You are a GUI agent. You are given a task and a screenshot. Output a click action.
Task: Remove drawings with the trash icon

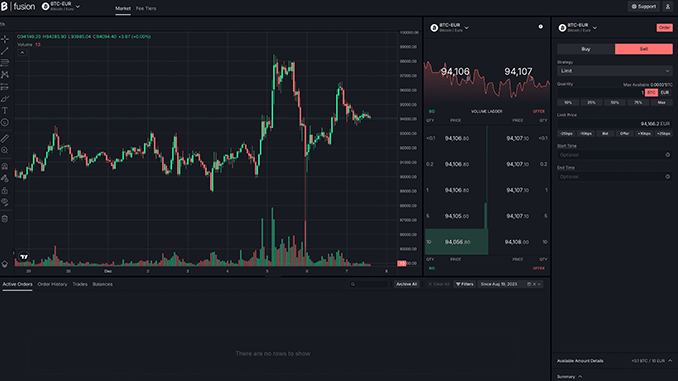(x=5, y=218)
